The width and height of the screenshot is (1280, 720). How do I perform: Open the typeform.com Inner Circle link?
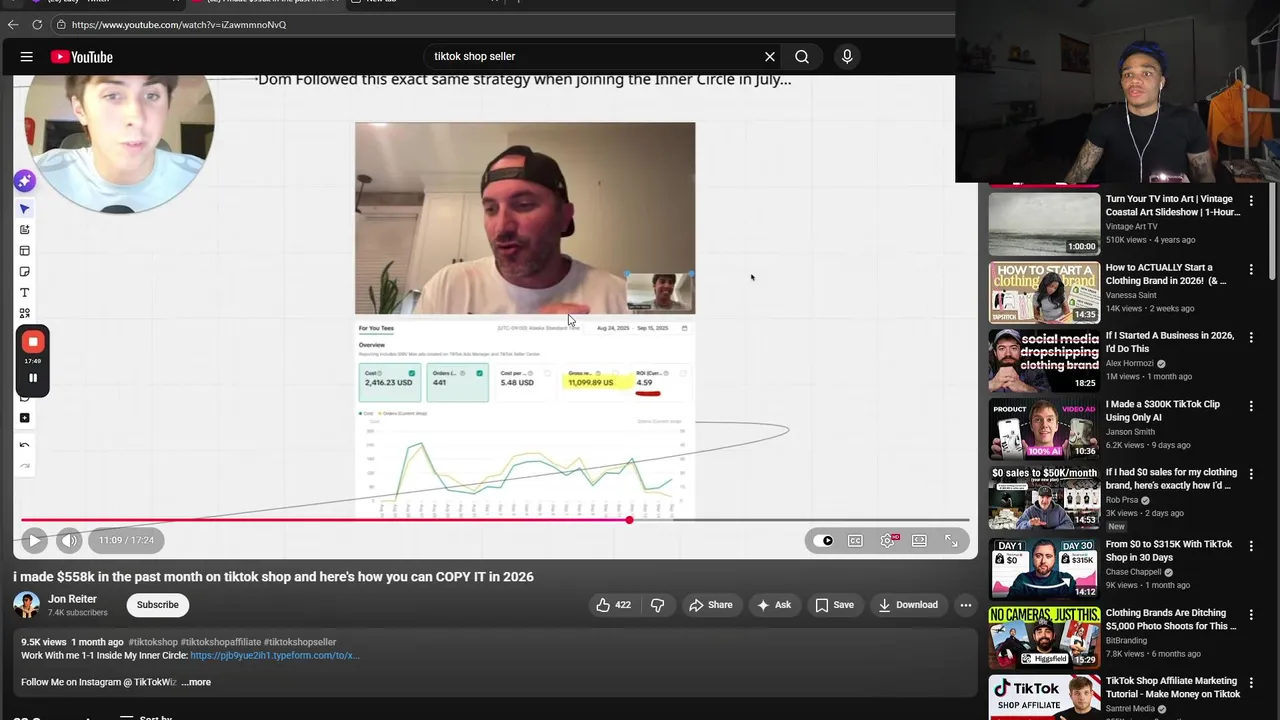click(275, 655)
